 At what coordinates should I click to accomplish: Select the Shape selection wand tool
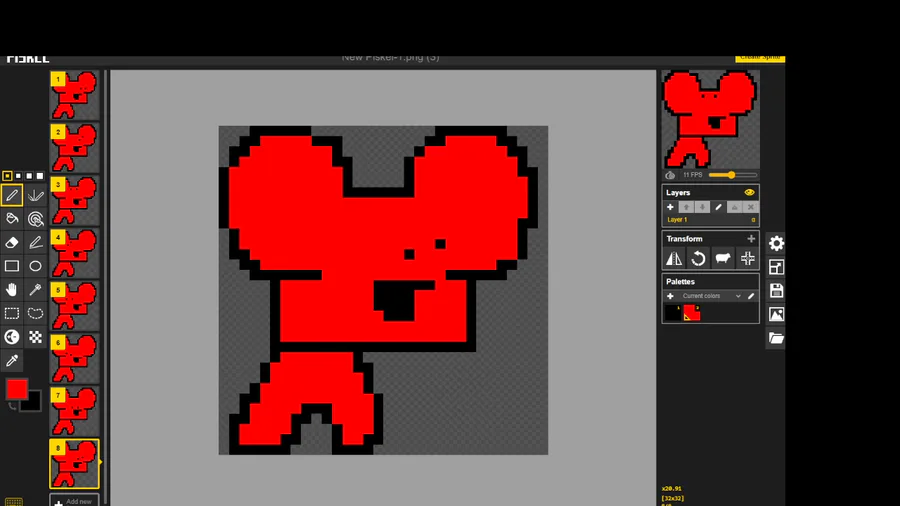tap(36, 289)
